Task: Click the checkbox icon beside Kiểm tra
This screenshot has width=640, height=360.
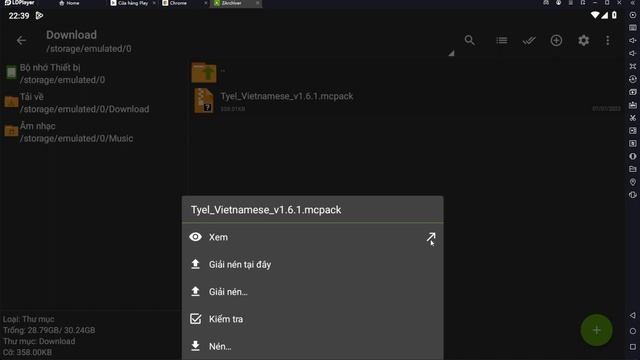Action: point(196,319)
